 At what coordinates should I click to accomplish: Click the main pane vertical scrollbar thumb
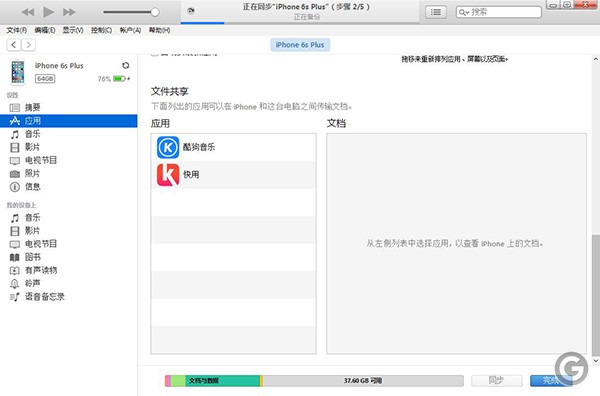click(595, 295)
